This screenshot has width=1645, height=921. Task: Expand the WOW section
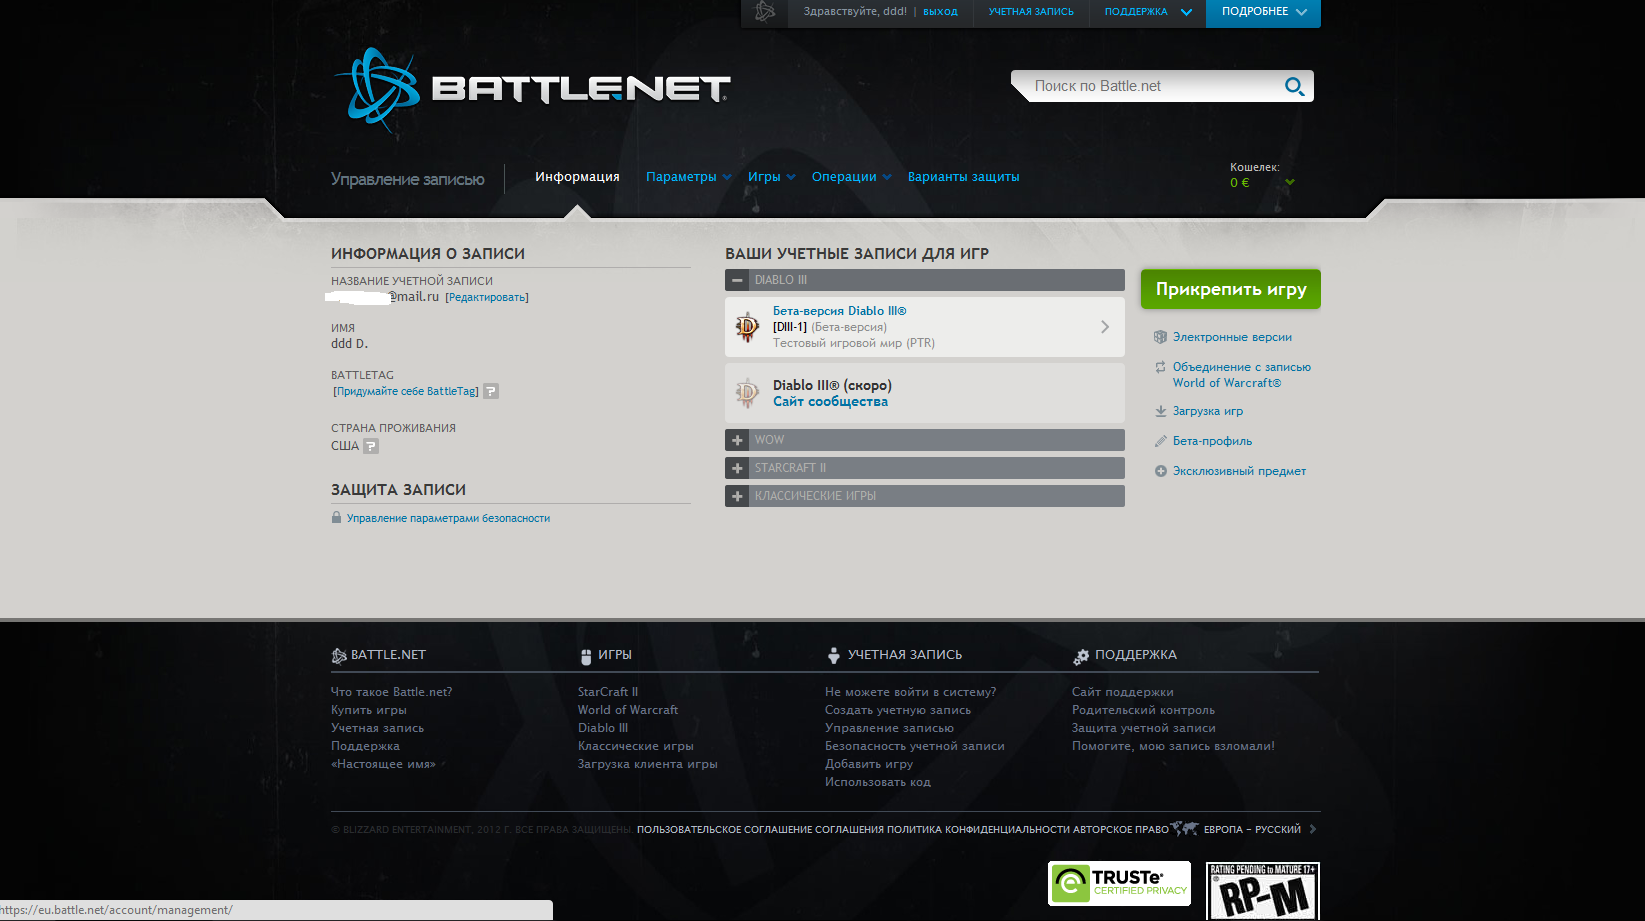(x=737, y=440)
